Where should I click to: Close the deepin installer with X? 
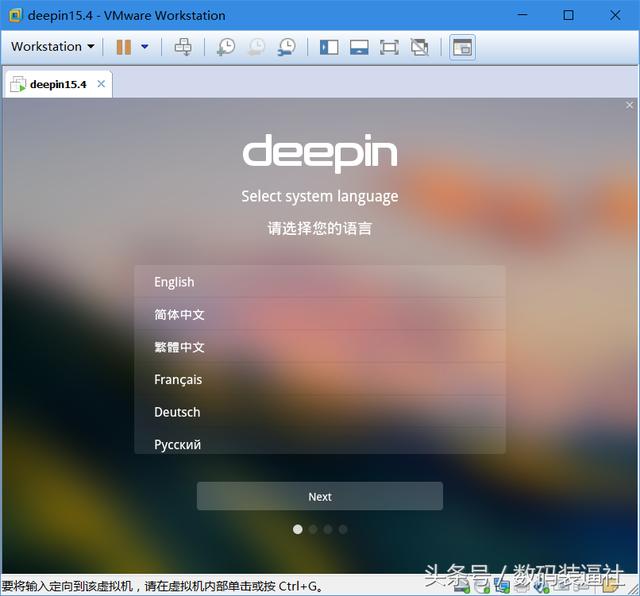tap(629, 105)
